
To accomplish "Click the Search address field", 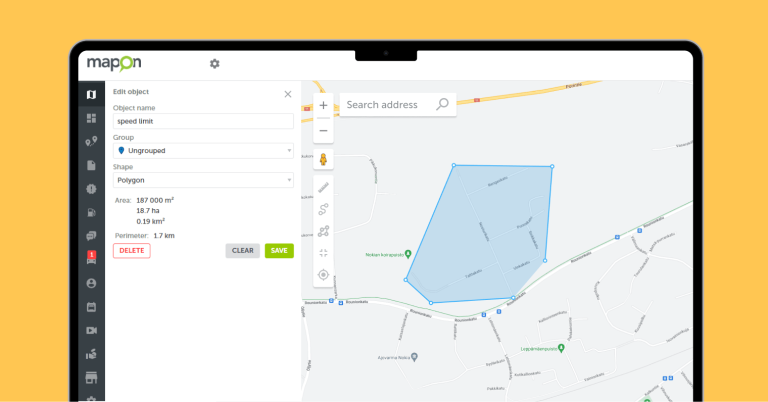I will [x=388, y=105].
